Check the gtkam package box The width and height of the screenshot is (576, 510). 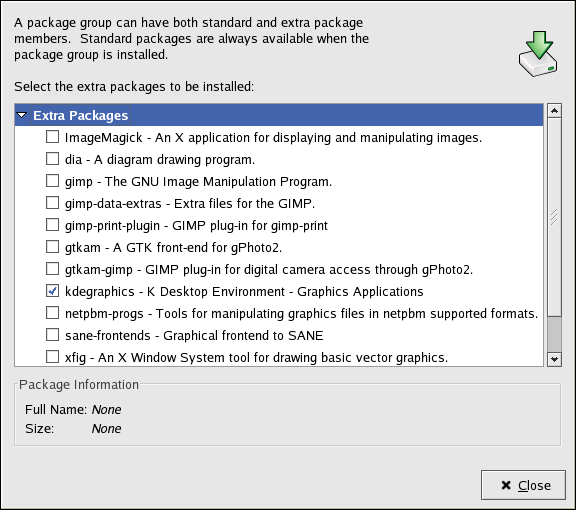53,247
